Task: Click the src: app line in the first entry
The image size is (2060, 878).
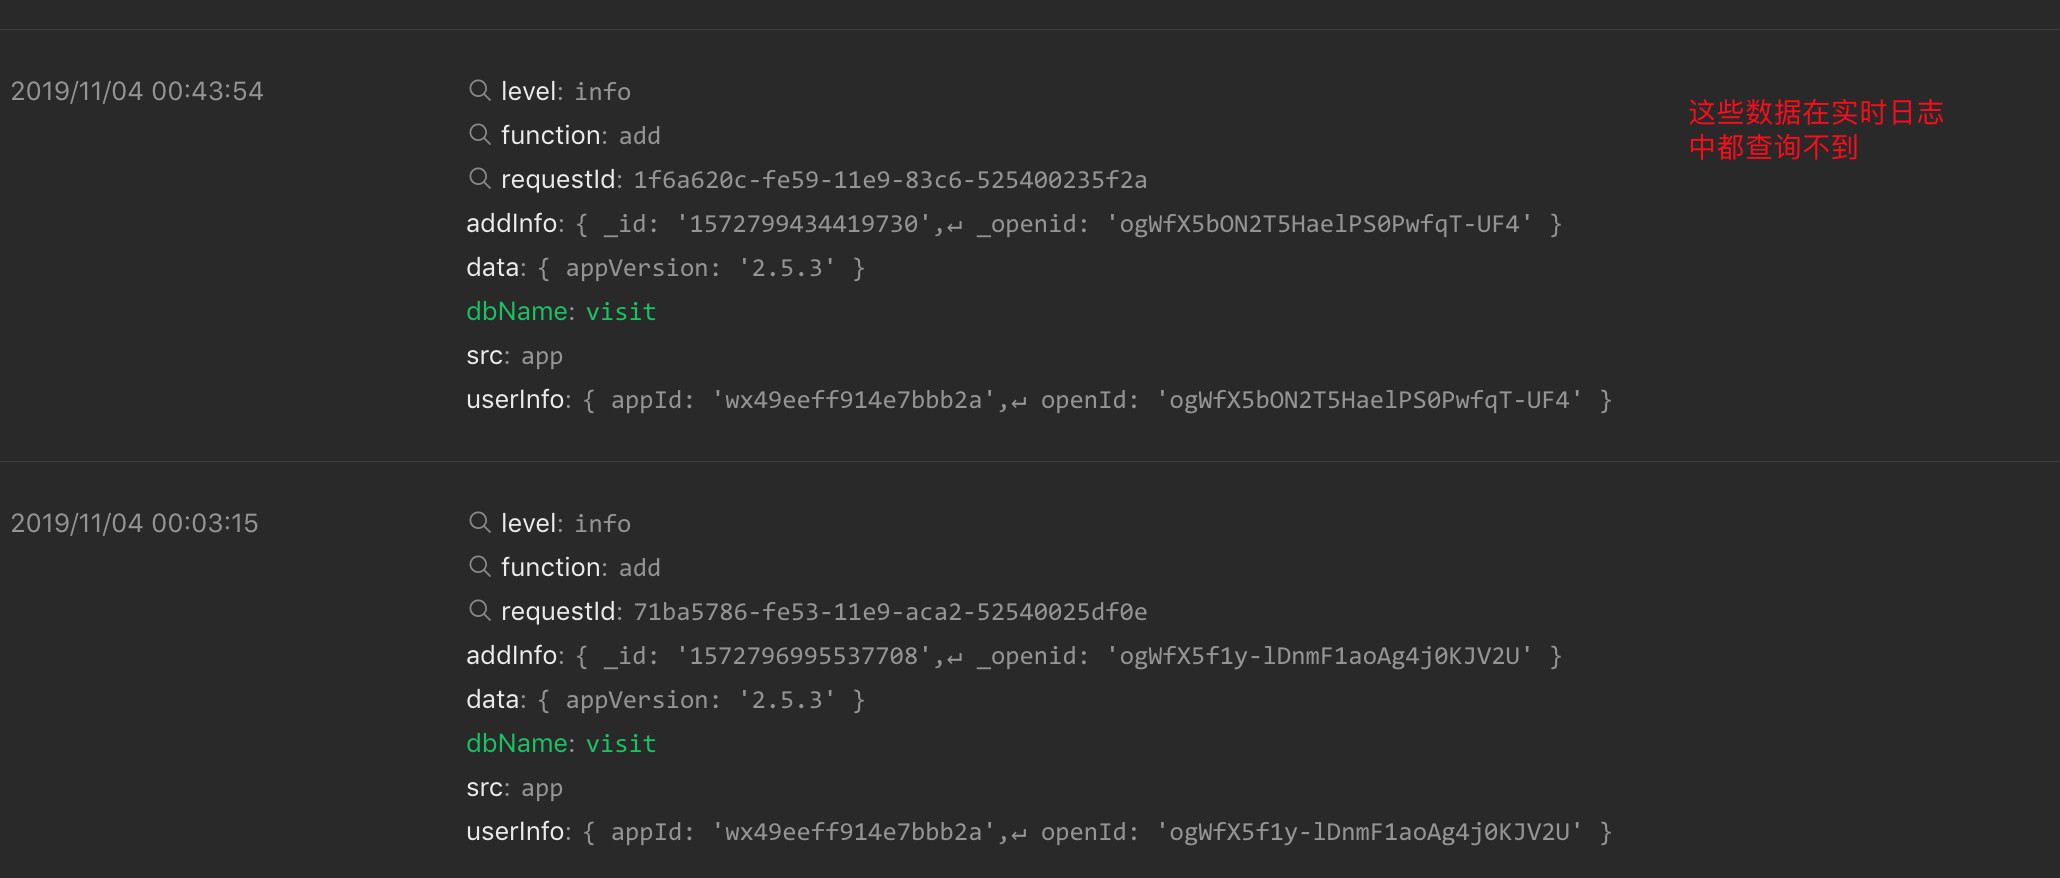Action: [x=514, y=356]
